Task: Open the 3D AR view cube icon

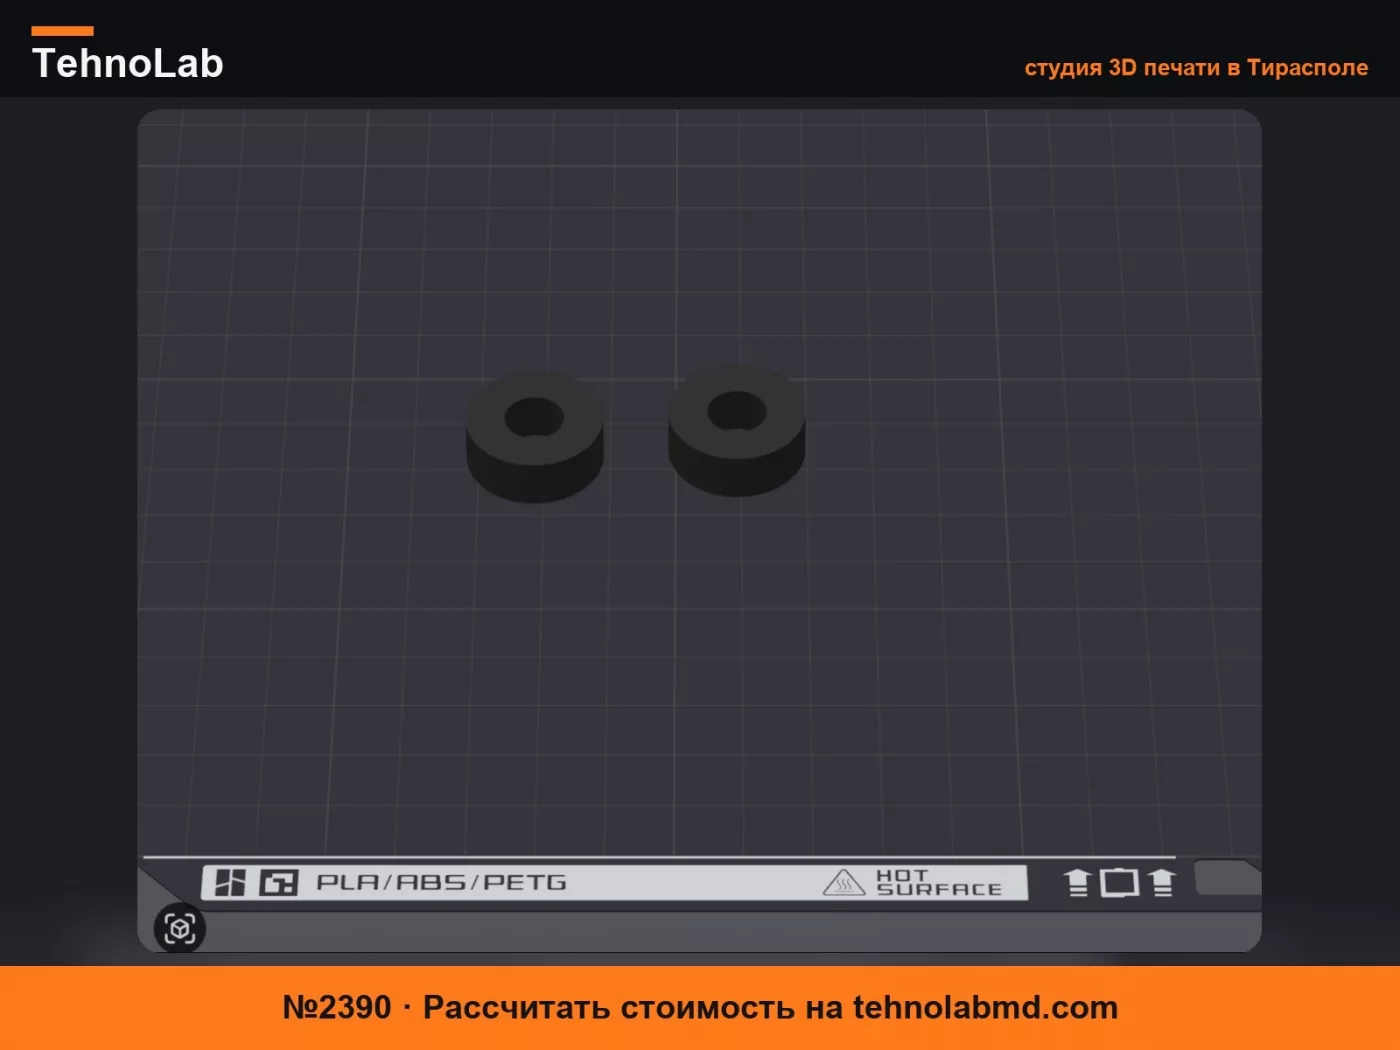Action: [x=180, y=929]
